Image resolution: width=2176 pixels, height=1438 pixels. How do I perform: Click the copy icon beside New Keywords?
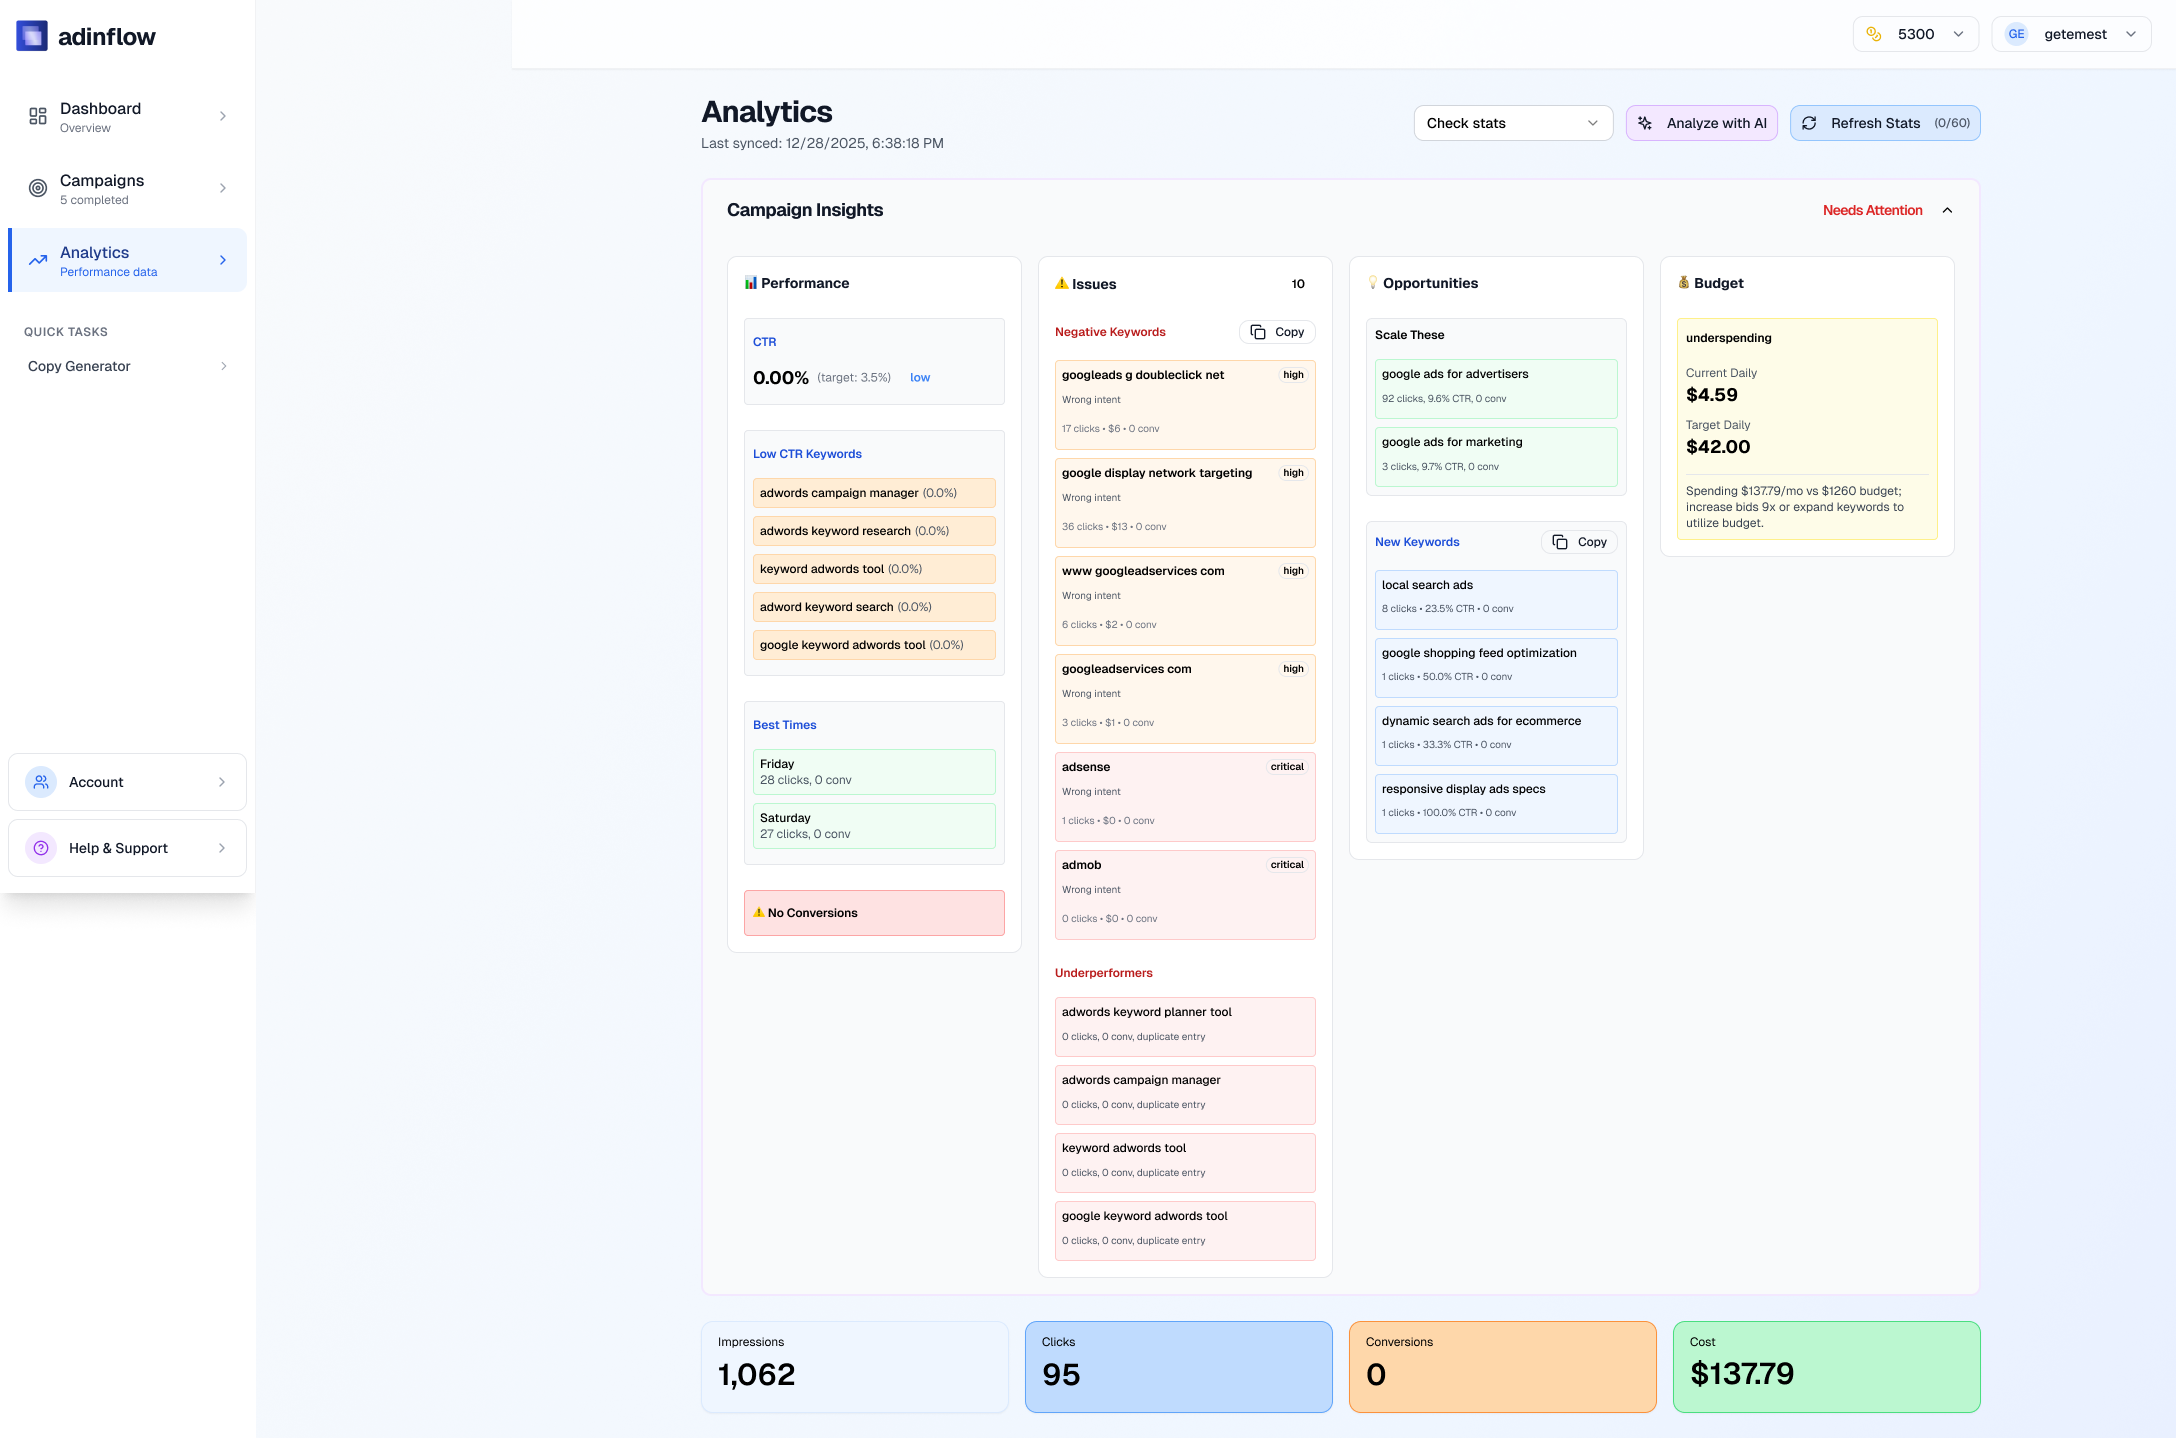[1560, 541]
